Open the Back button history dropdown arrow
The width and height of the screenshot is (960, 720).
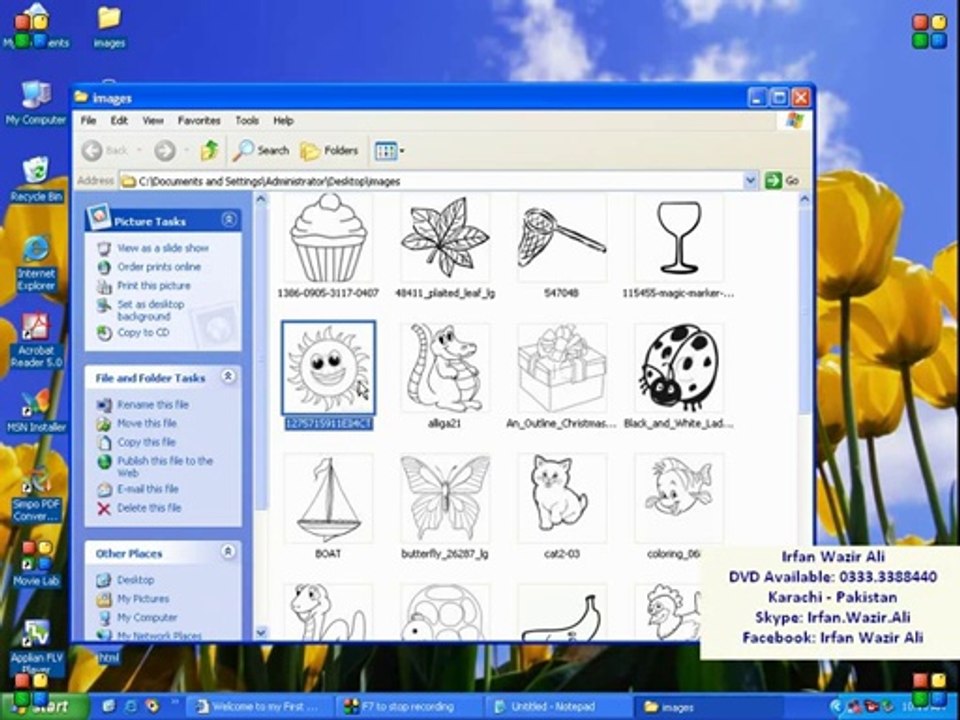coord(139,150)
